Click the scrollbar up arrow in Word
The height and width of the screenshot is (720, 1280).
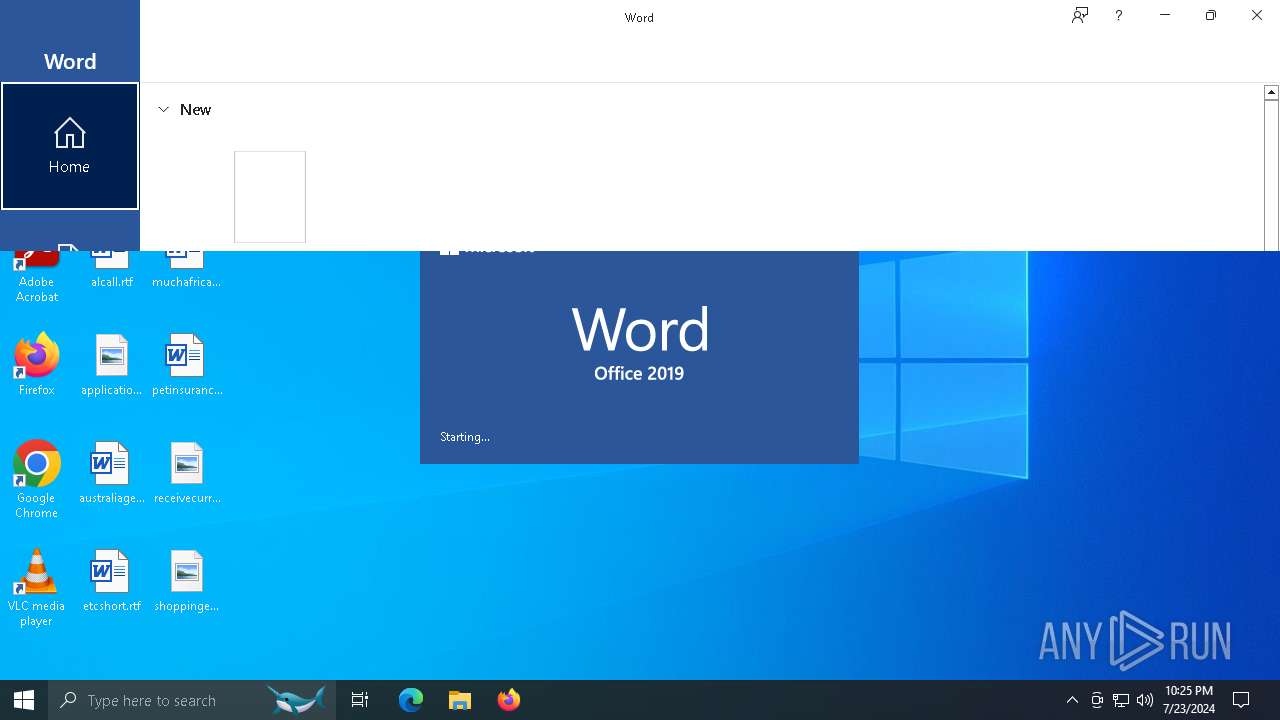click(x=1271, y=92)
